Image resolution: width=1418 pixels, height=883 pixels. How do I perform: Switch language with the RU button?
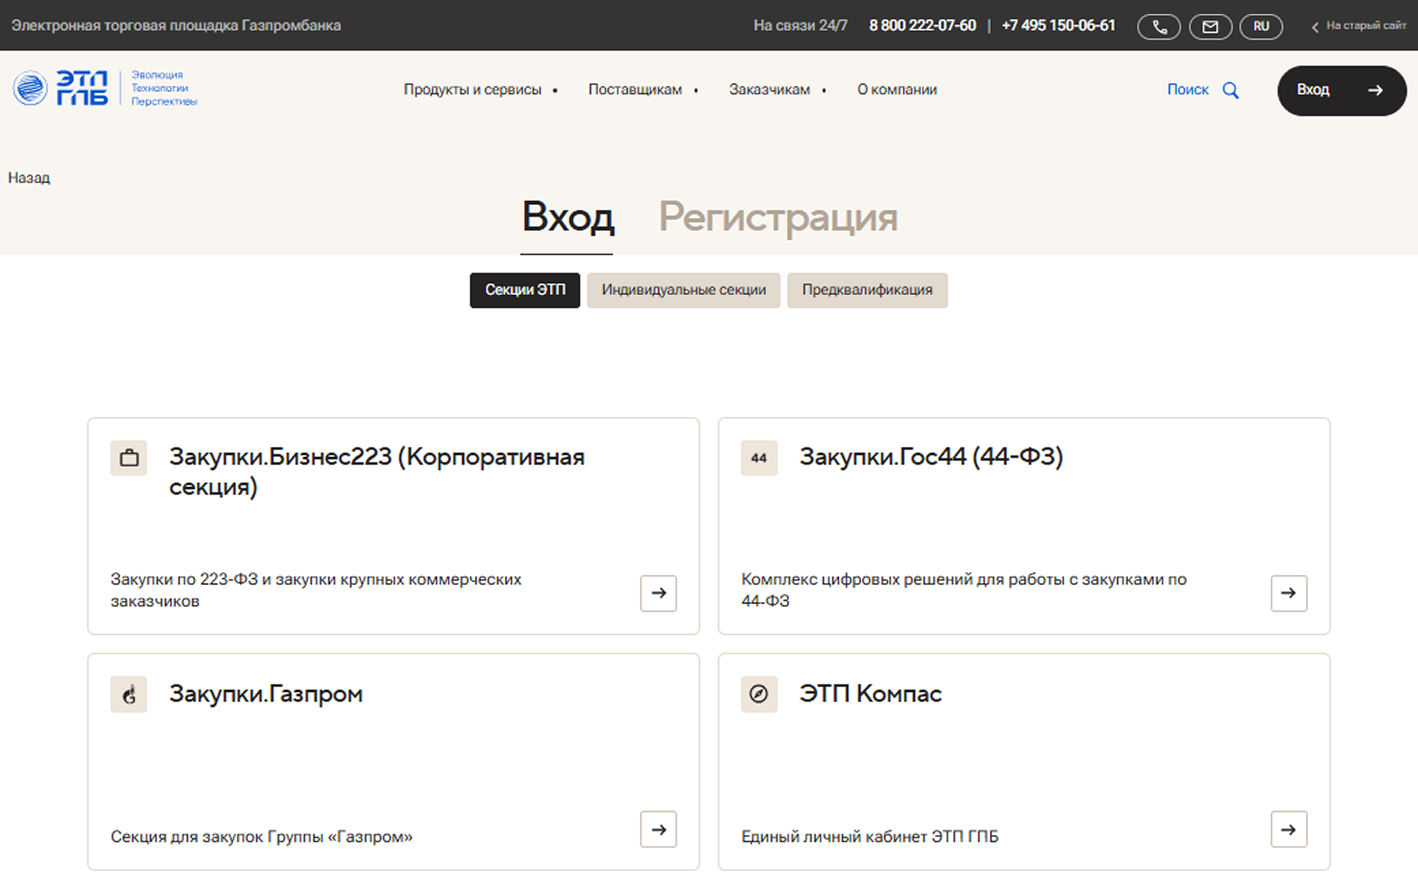[1261, 27]
